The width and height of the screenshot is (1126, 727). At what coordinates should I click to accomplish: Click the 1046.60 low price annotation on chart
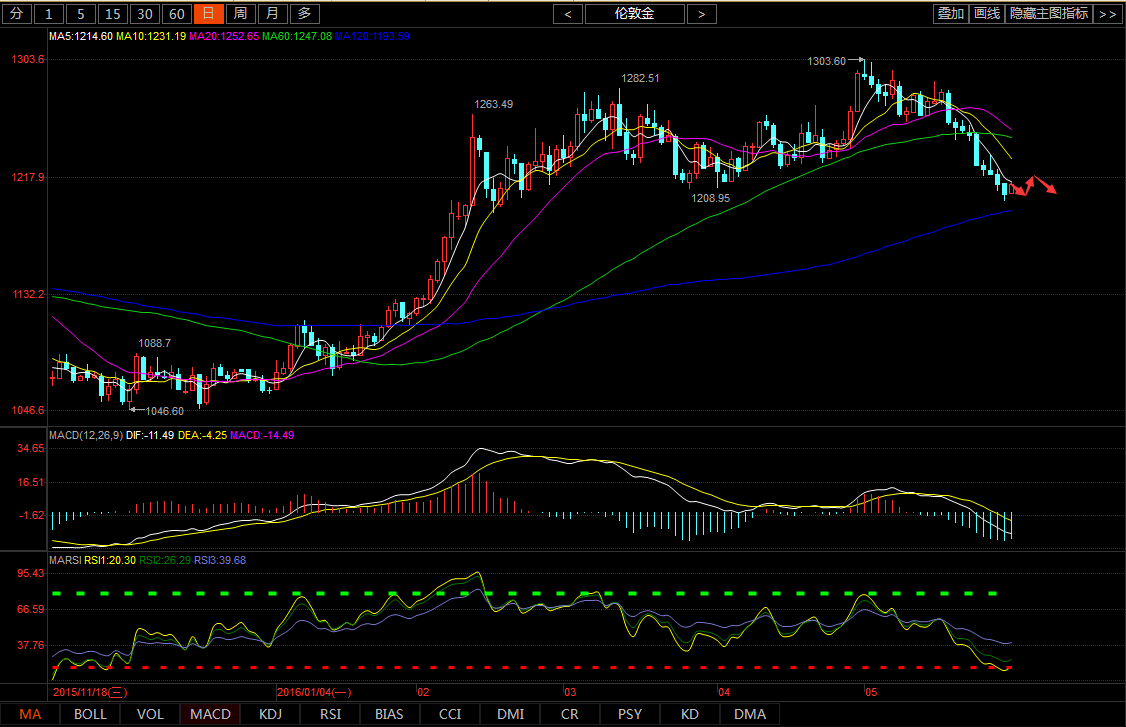pos(164,411)
